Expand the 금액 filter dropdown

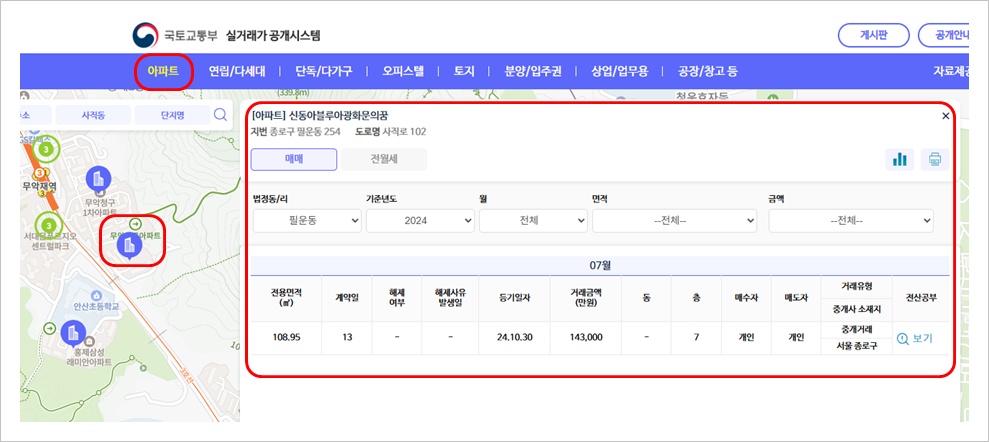850,220
